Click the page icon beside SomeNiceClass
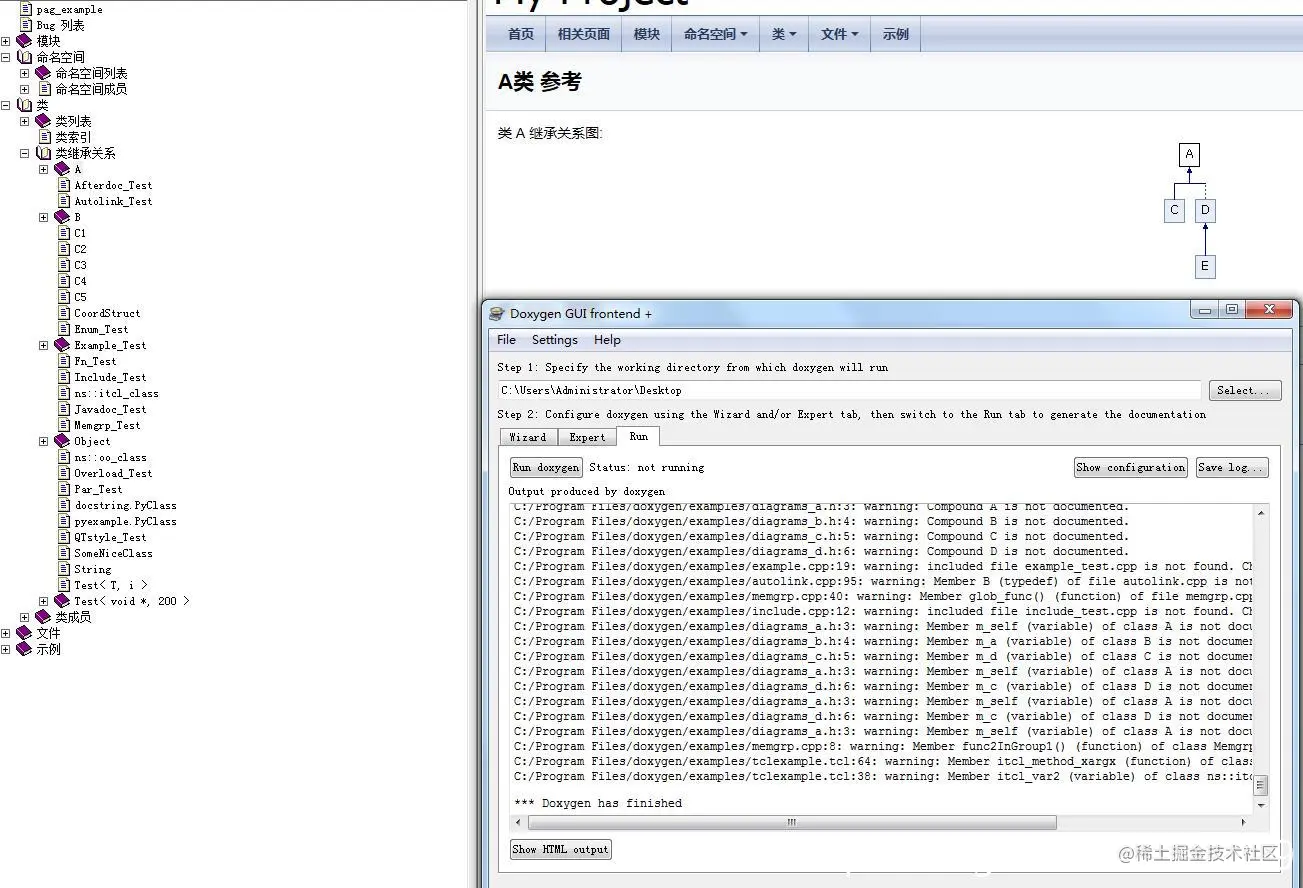The image size is (1303, 888). point(64,553)
